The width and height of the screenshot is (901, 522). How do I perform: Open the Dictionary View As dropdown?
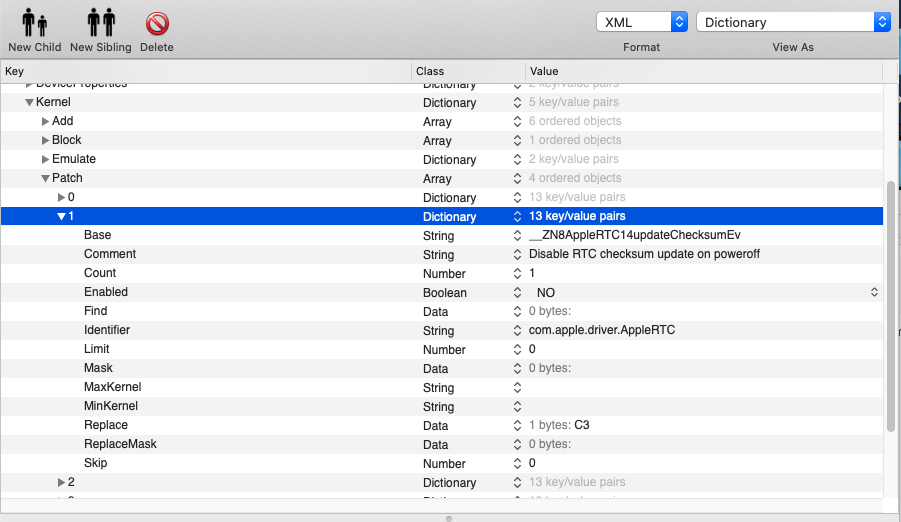click(x=793, y=22)
